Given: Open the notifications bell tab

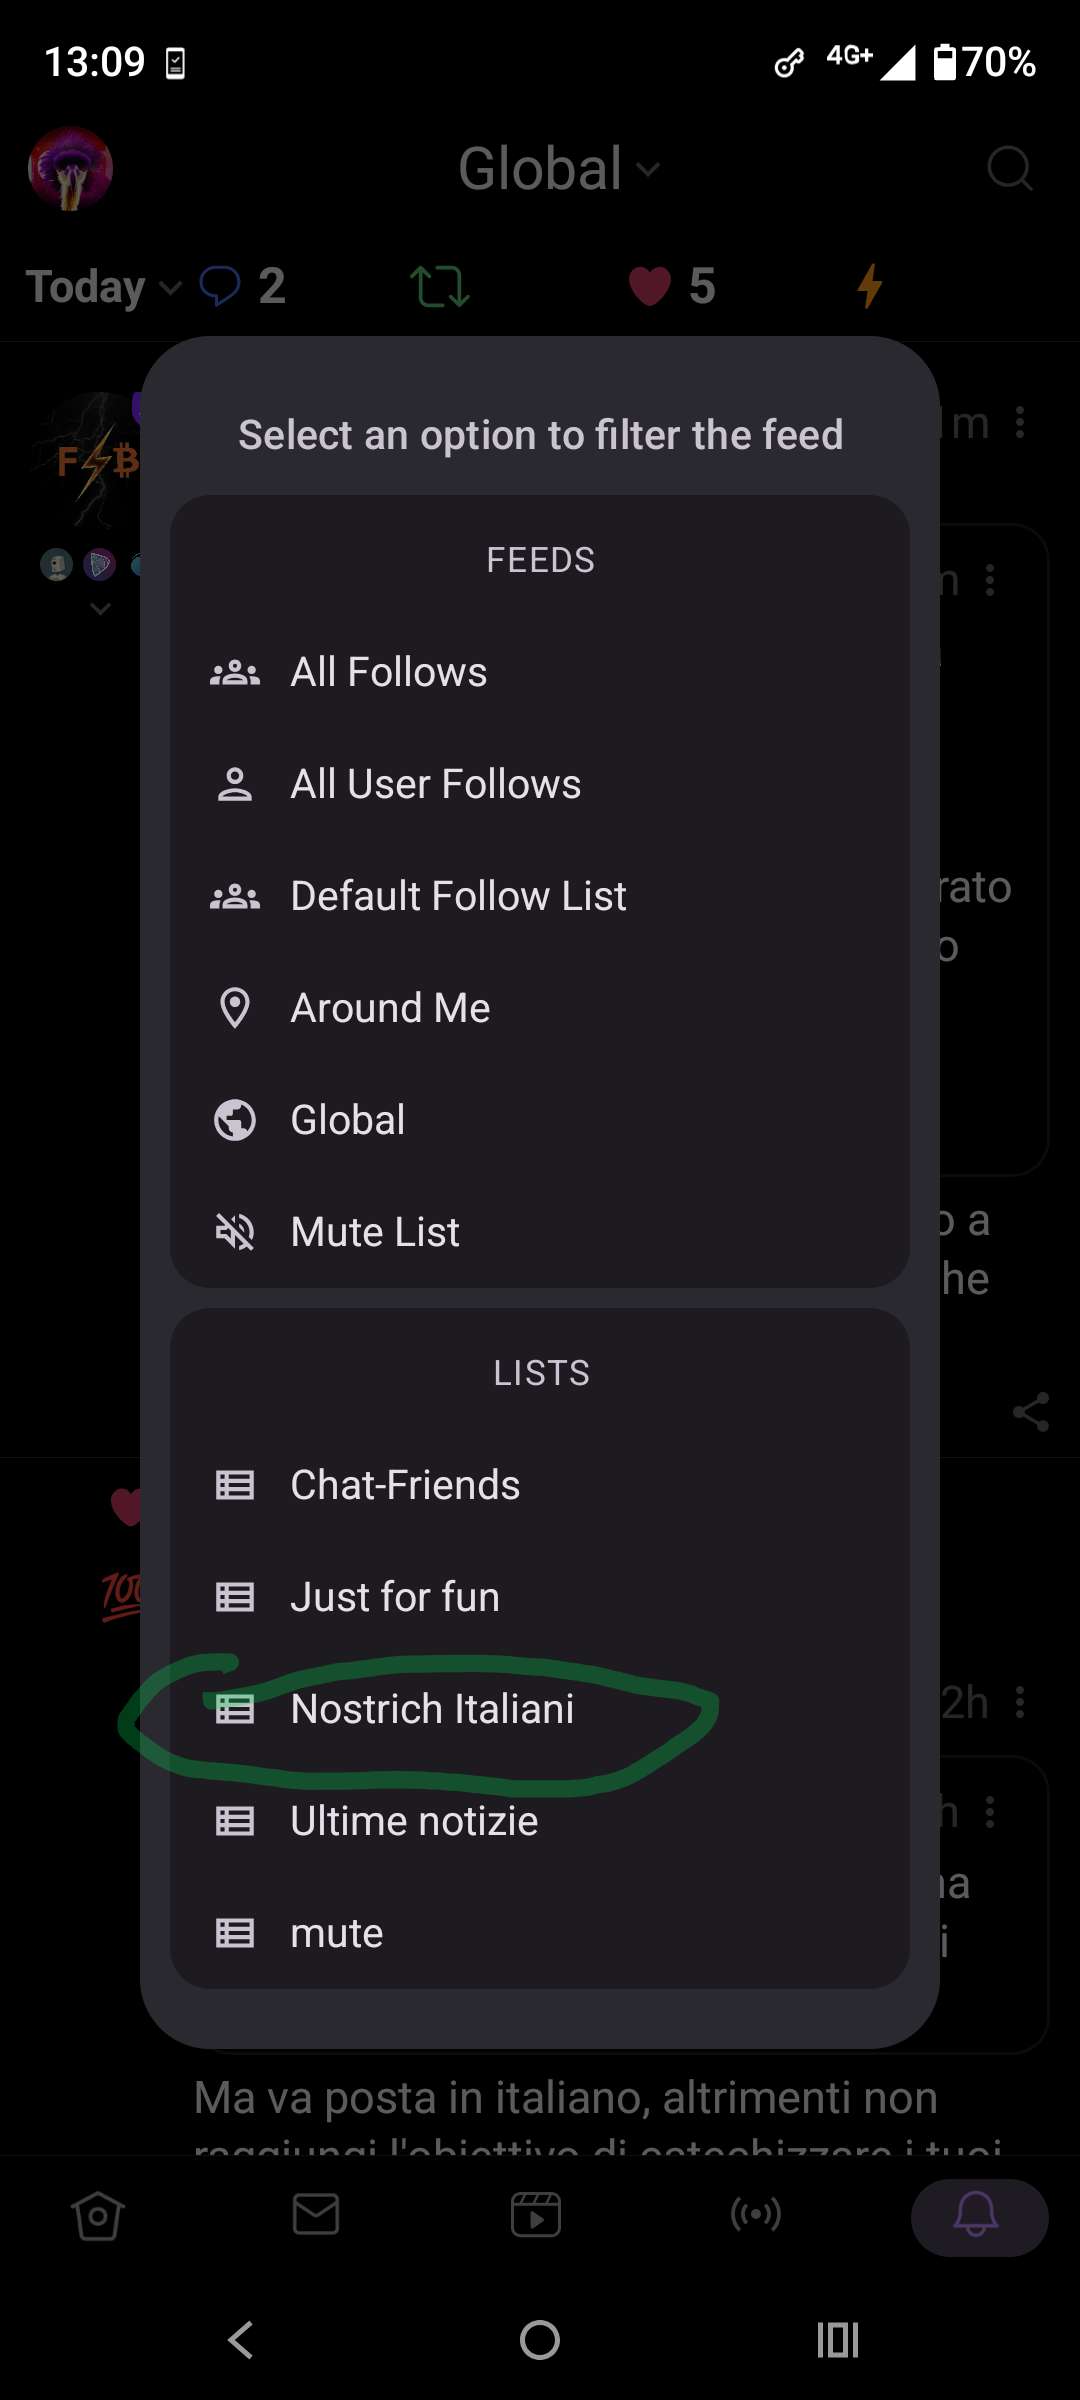Looking at the screenshot, I should [x=978, y=2216].
